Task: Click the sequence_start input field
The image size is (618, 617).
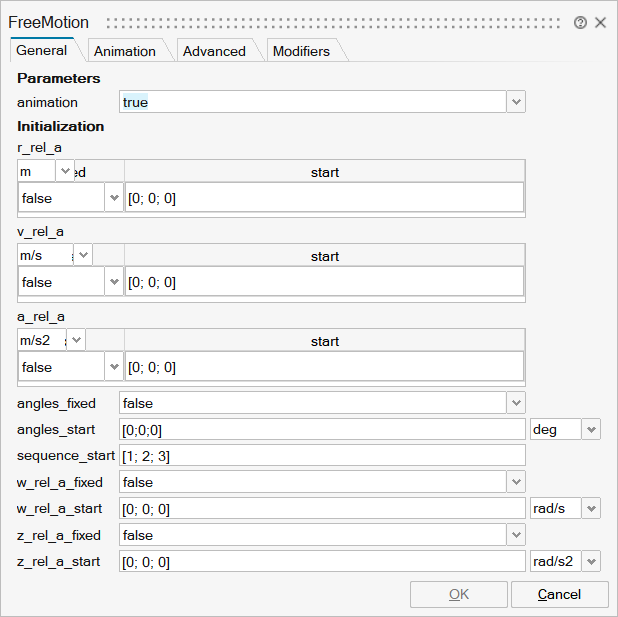Action: pos(322,456)
